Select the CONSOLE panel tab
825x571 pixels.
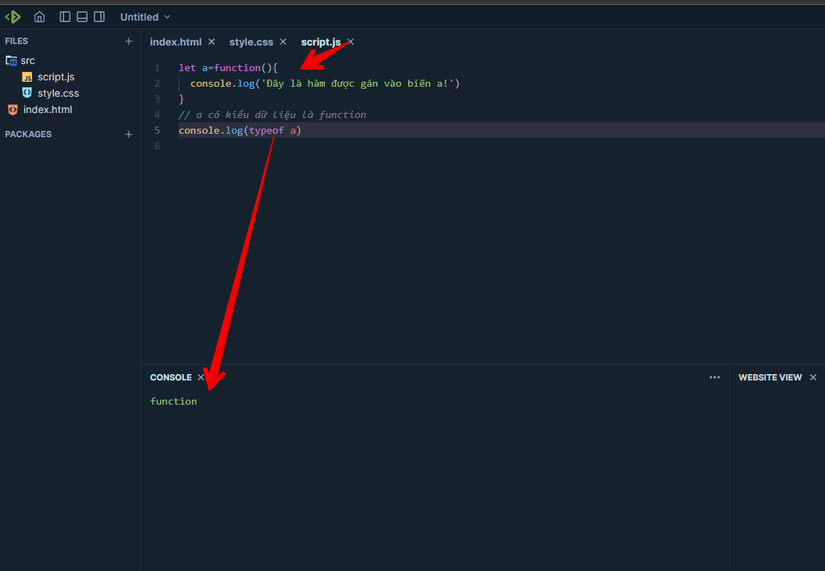(170, 377)
